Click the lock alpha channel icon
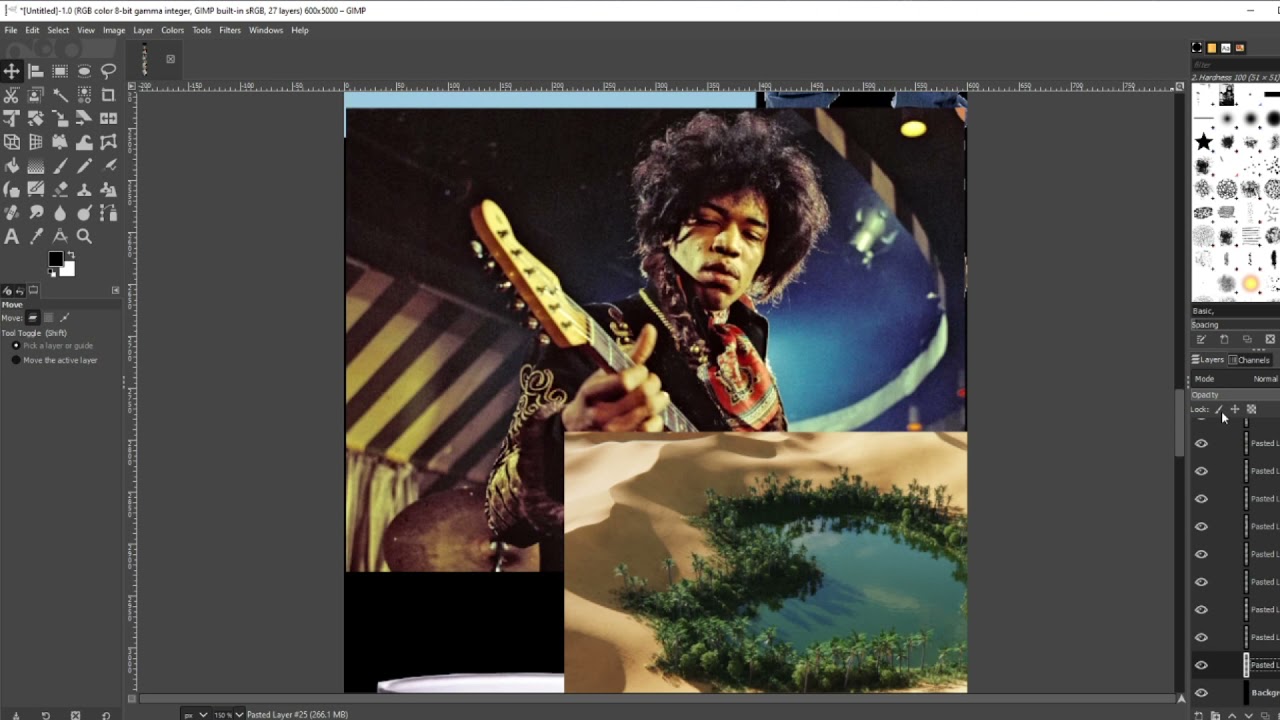Image resolution: width=1280 pixels, height=720 pixels. tap(1251, 409)
